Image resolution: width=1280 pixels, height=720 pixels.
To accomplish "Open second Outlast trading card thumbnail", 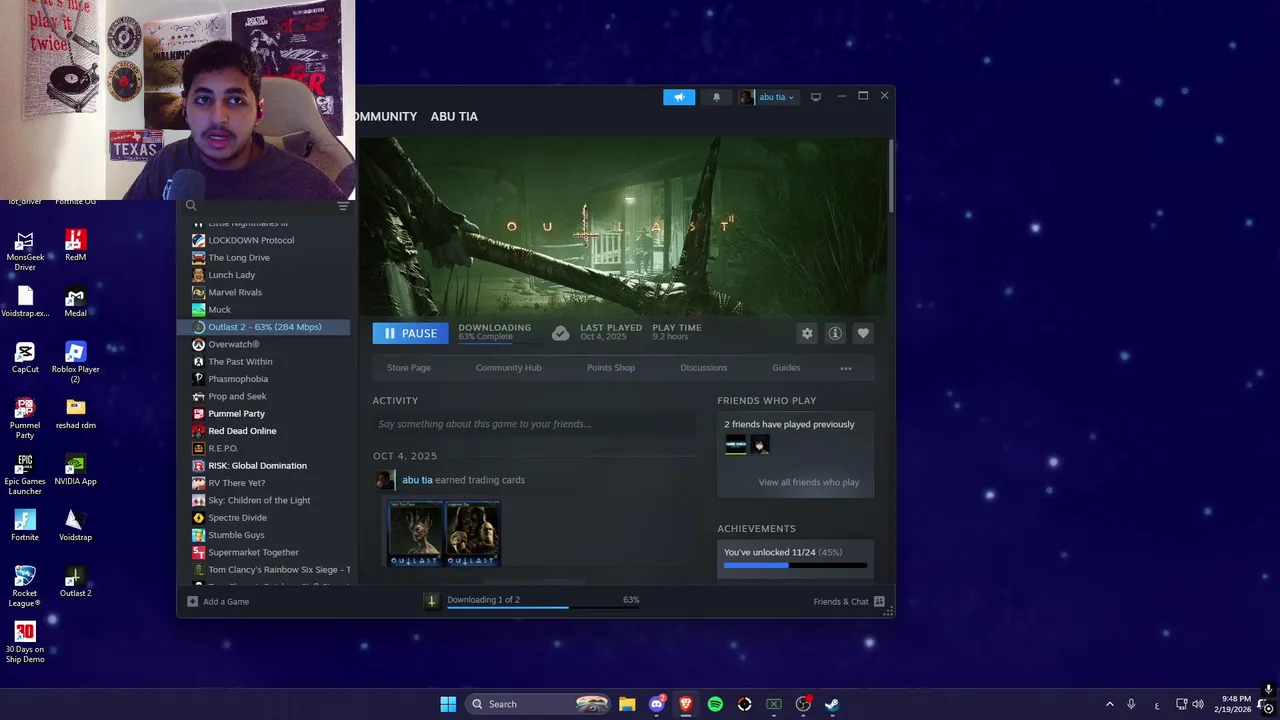I will tap(472, 533).
